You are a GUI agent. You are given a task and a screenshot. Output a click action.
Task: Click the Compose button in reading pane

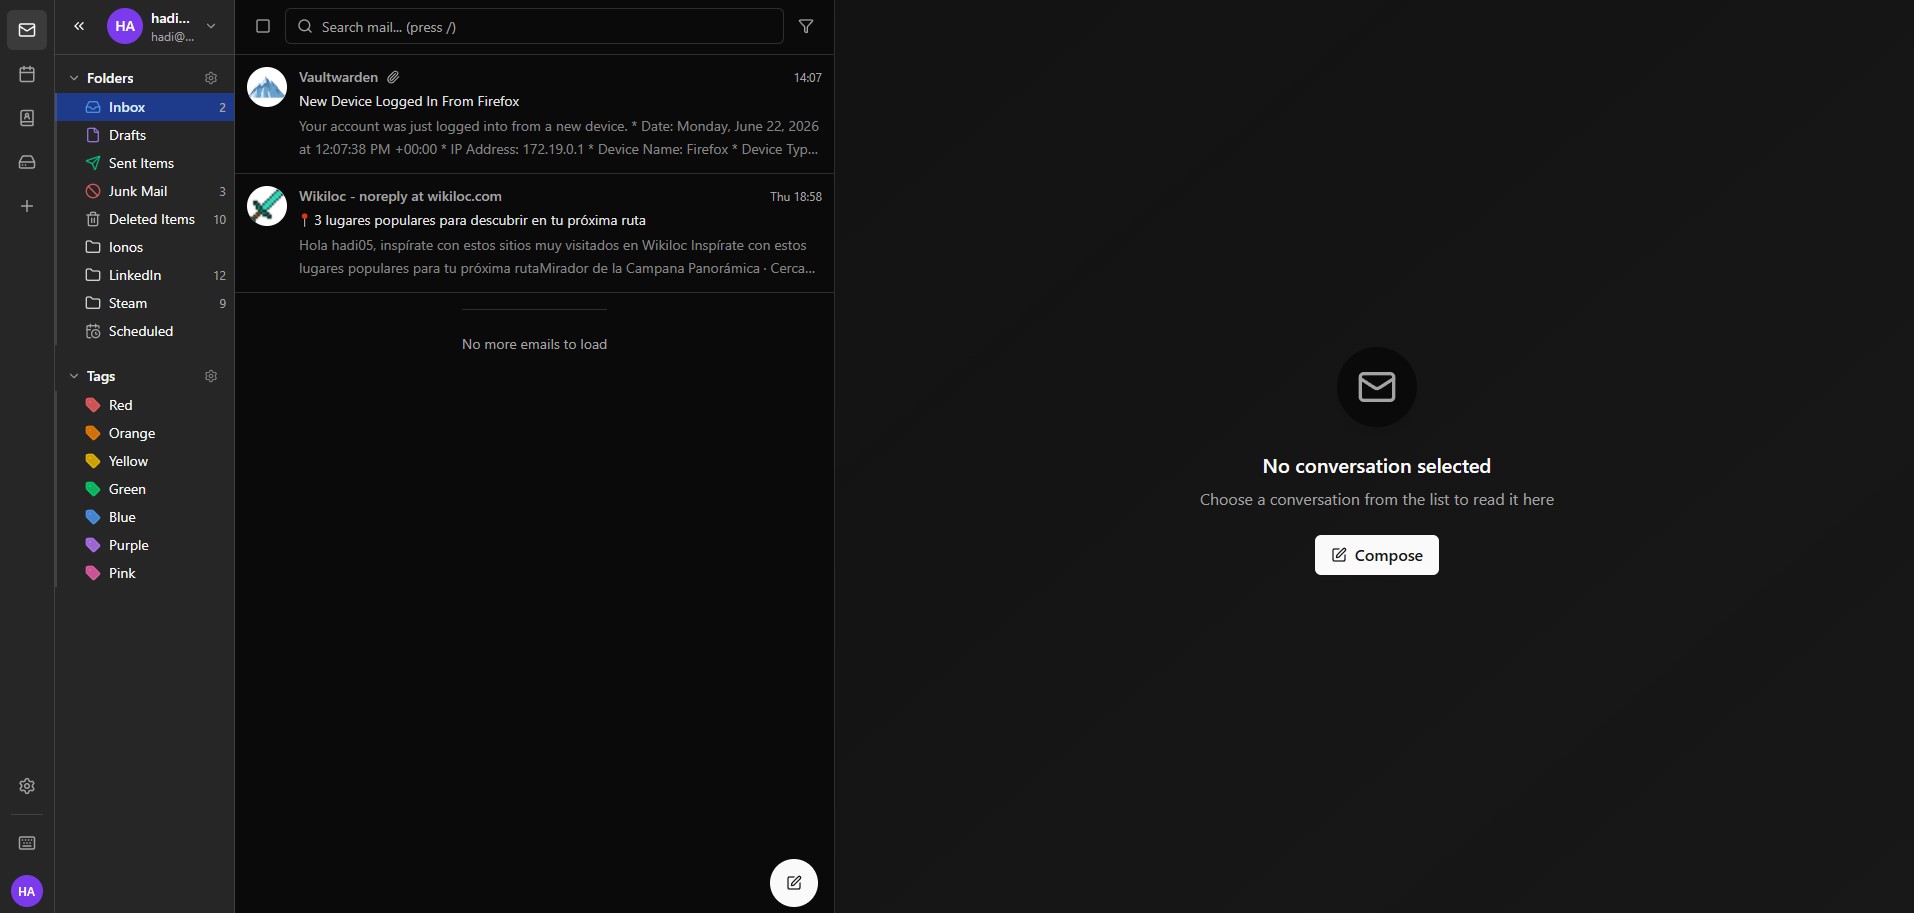(1377, 555)
